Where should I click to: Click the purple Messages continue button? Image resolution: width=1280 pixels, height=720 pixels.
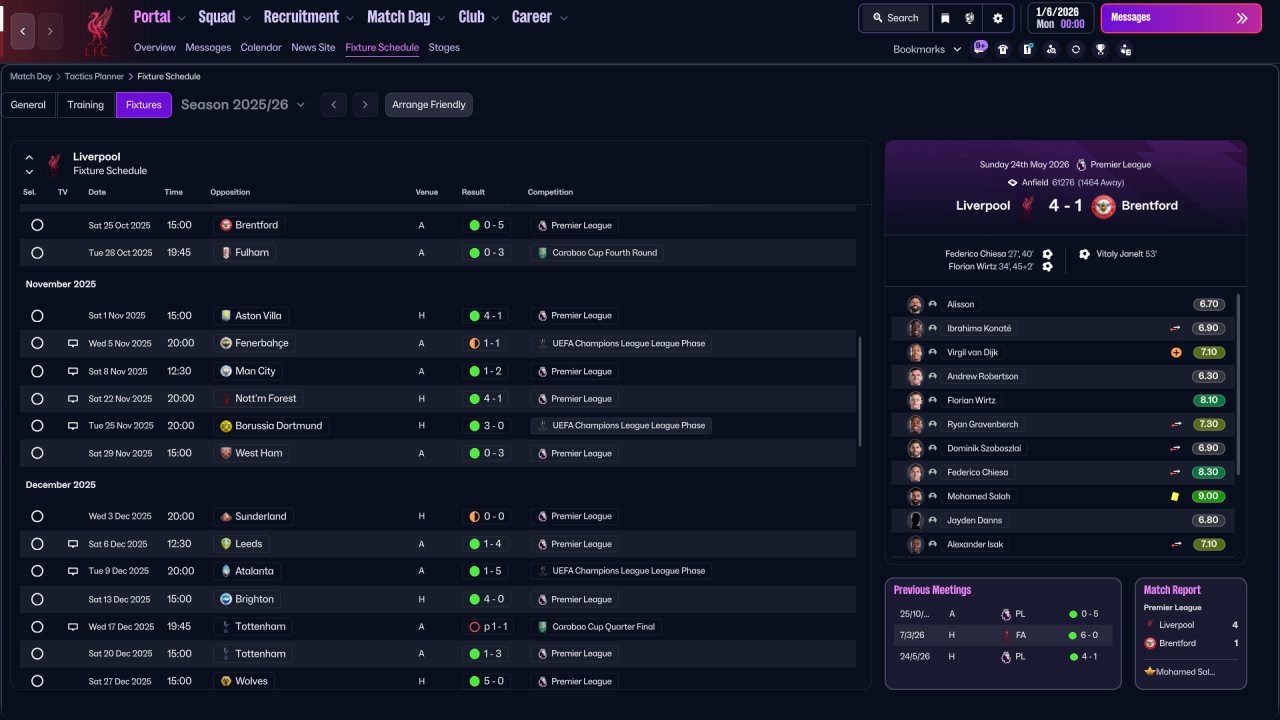pyautogui.click(x=1181, y=18)
